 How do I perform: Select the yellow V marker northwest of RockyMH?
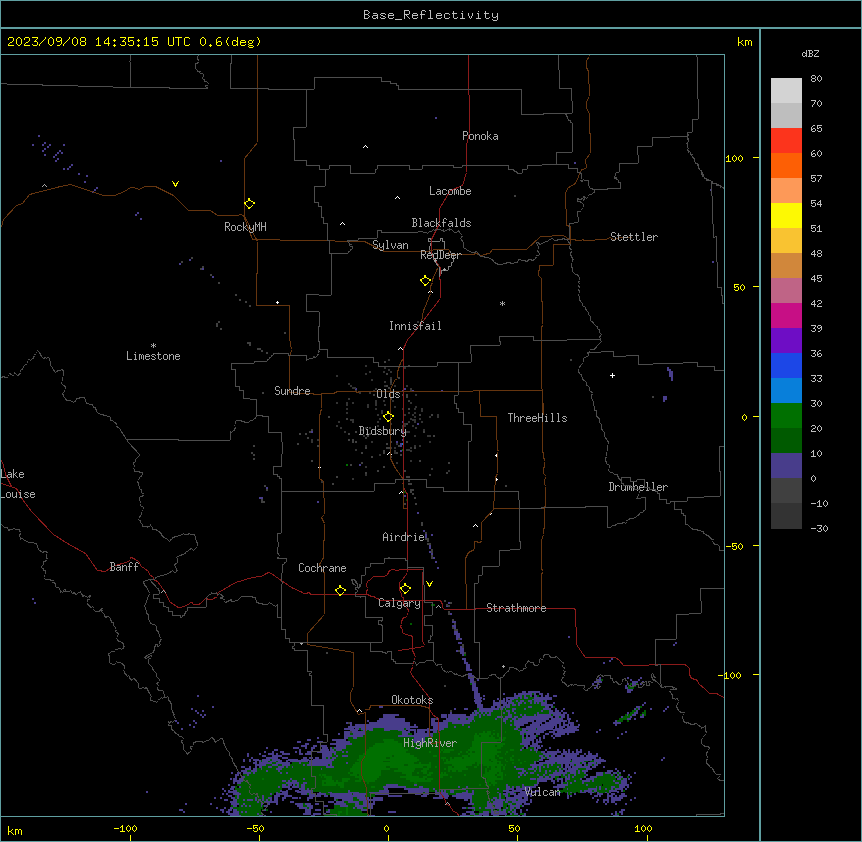175,184
